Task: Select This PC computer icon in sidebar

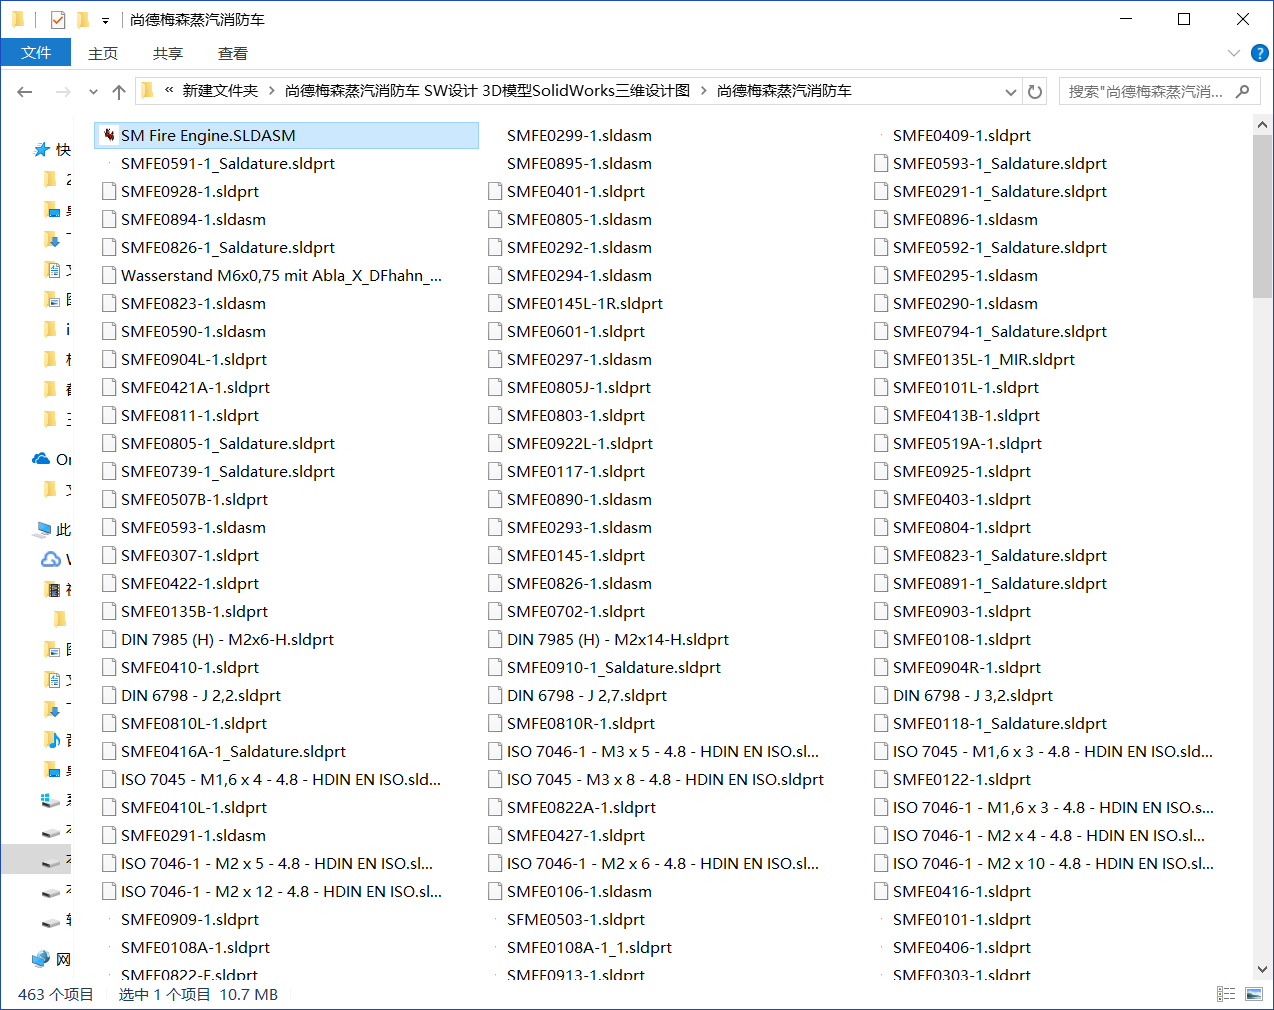Action: (43, 529)
